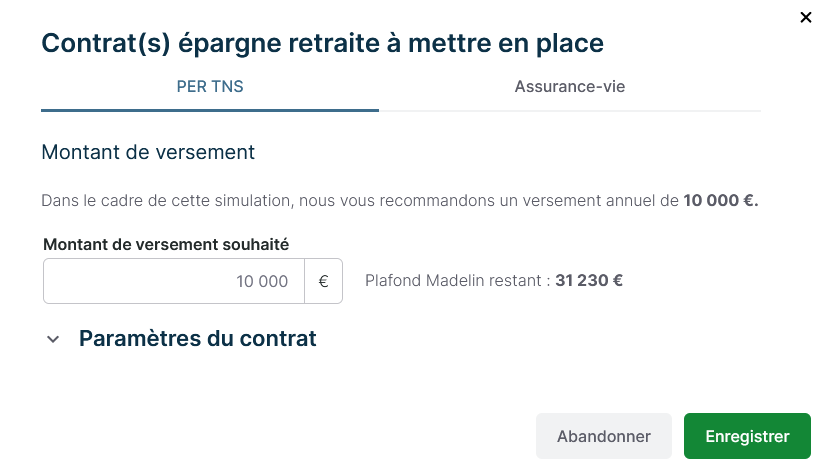Click the blue underline beneath PER TNS

click(210, 109)
